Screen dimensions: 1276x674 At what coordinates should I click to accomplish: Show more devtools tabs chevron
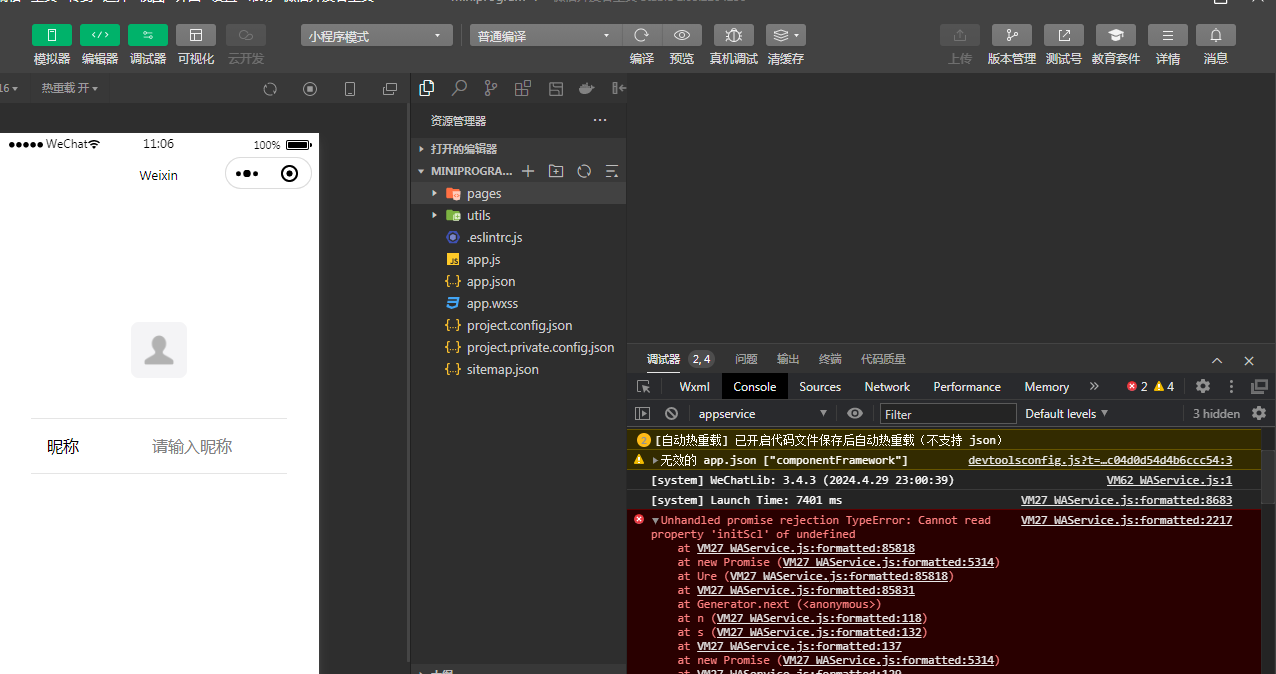pyautogui.click(x=1094, y=386)
